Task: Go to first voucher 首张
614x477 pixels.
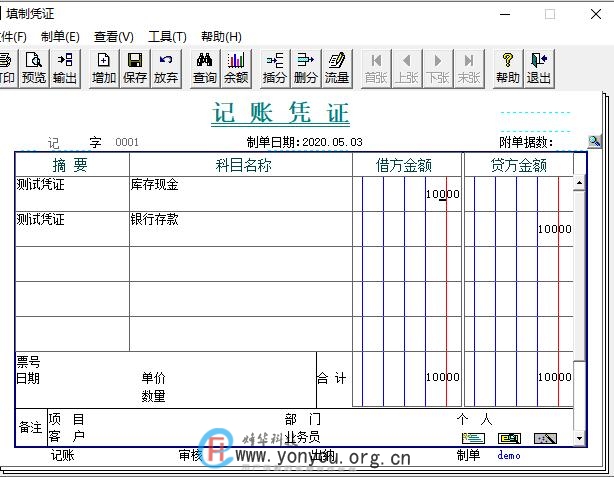Action: pos(376,68)
